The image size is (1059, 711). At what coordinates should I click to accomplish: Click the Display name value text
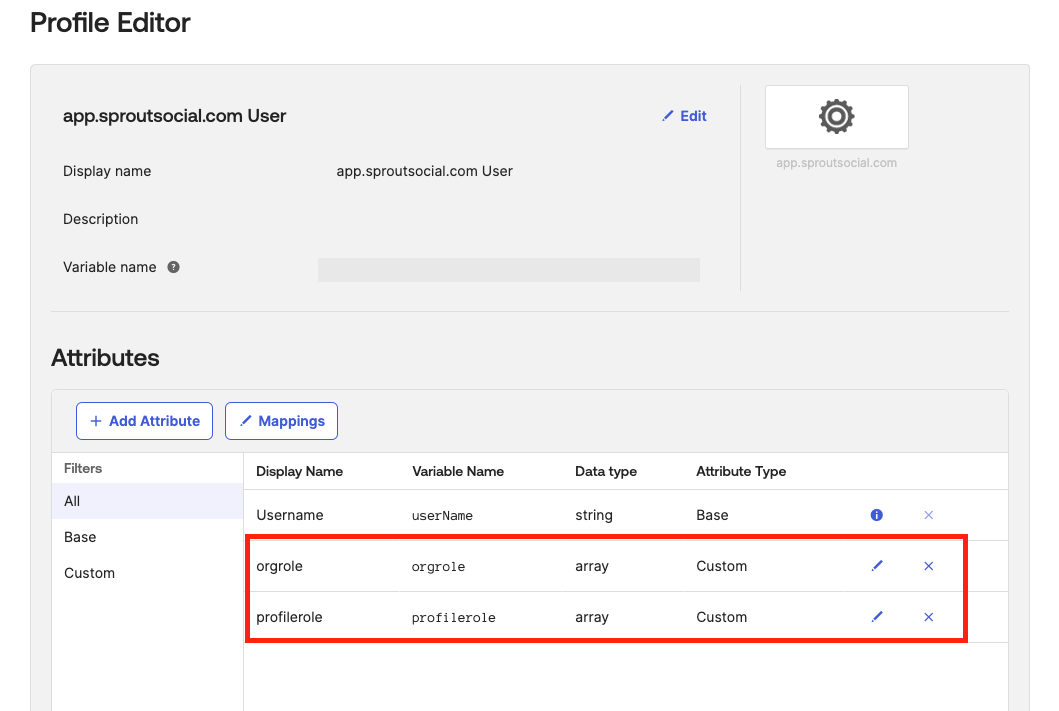point(424,172)
